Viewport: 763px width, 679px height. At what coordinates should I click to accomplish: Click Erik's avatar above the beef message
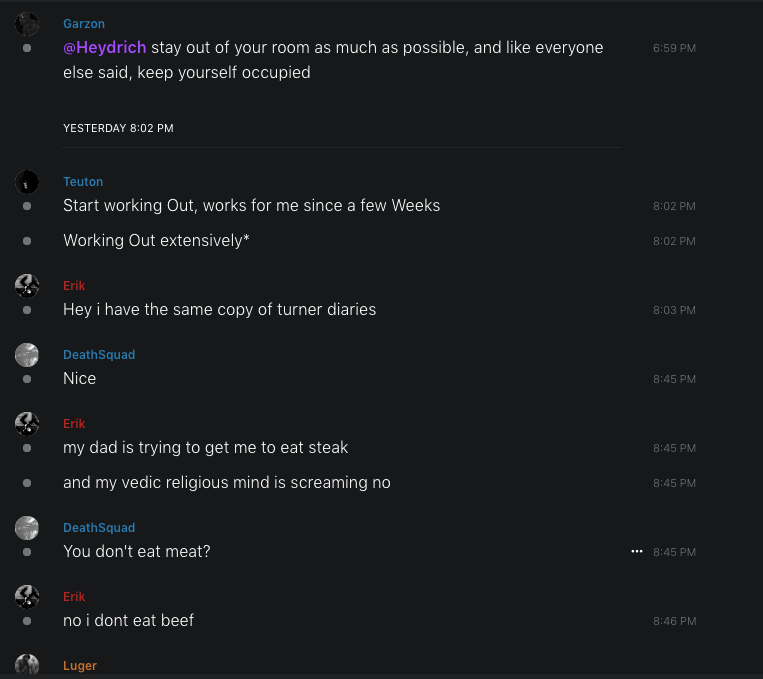click(x=27, y=597)
